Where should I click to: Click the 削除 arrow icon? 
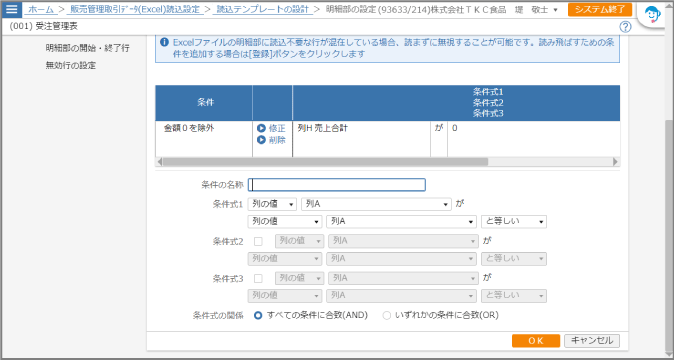pyautogui.click(x=261, y=140)
